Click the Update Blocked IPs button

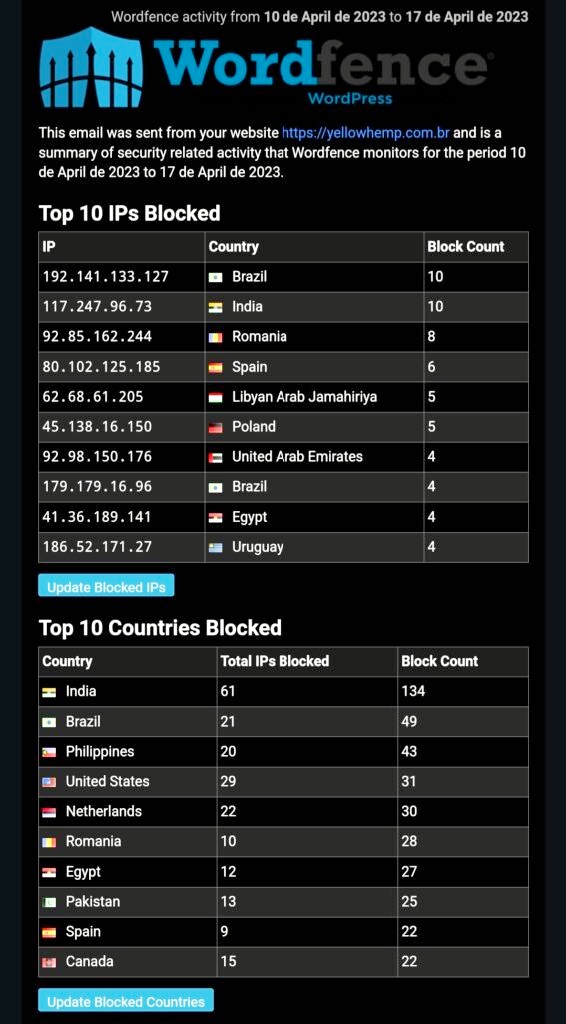pyautogui.click(x=106, y=586)
